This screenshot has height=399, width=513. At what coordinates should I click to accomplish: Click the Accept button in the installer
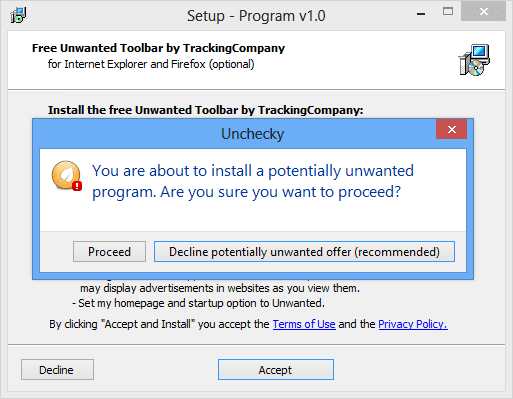pyautogui.click(x=276, y=370)
